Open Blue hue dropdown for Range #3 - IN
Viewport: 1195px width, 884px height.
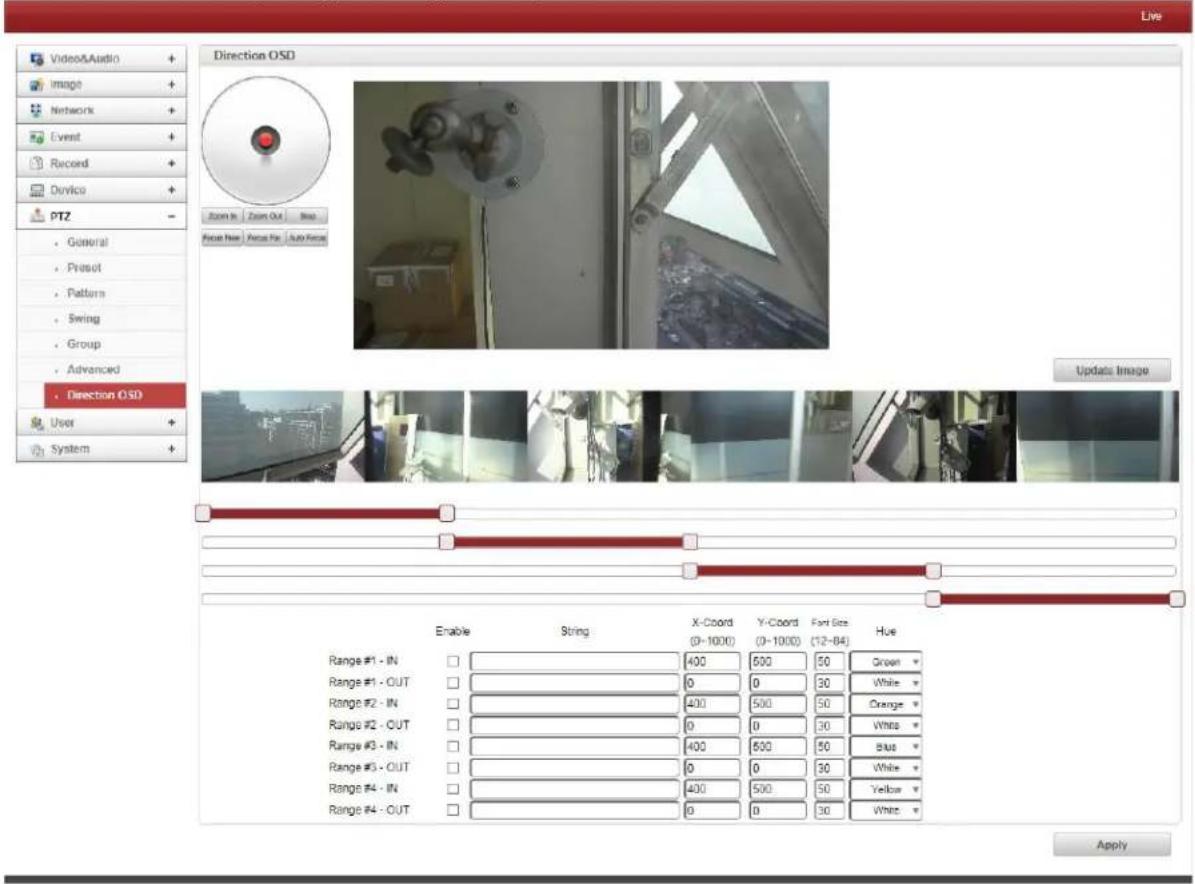pos(886,747)
